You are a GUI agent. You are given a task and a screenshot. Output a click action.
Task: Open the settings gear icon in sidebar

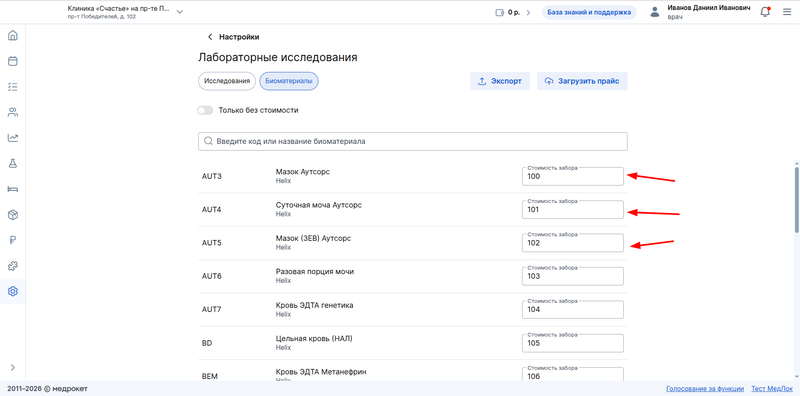(13, 291)
